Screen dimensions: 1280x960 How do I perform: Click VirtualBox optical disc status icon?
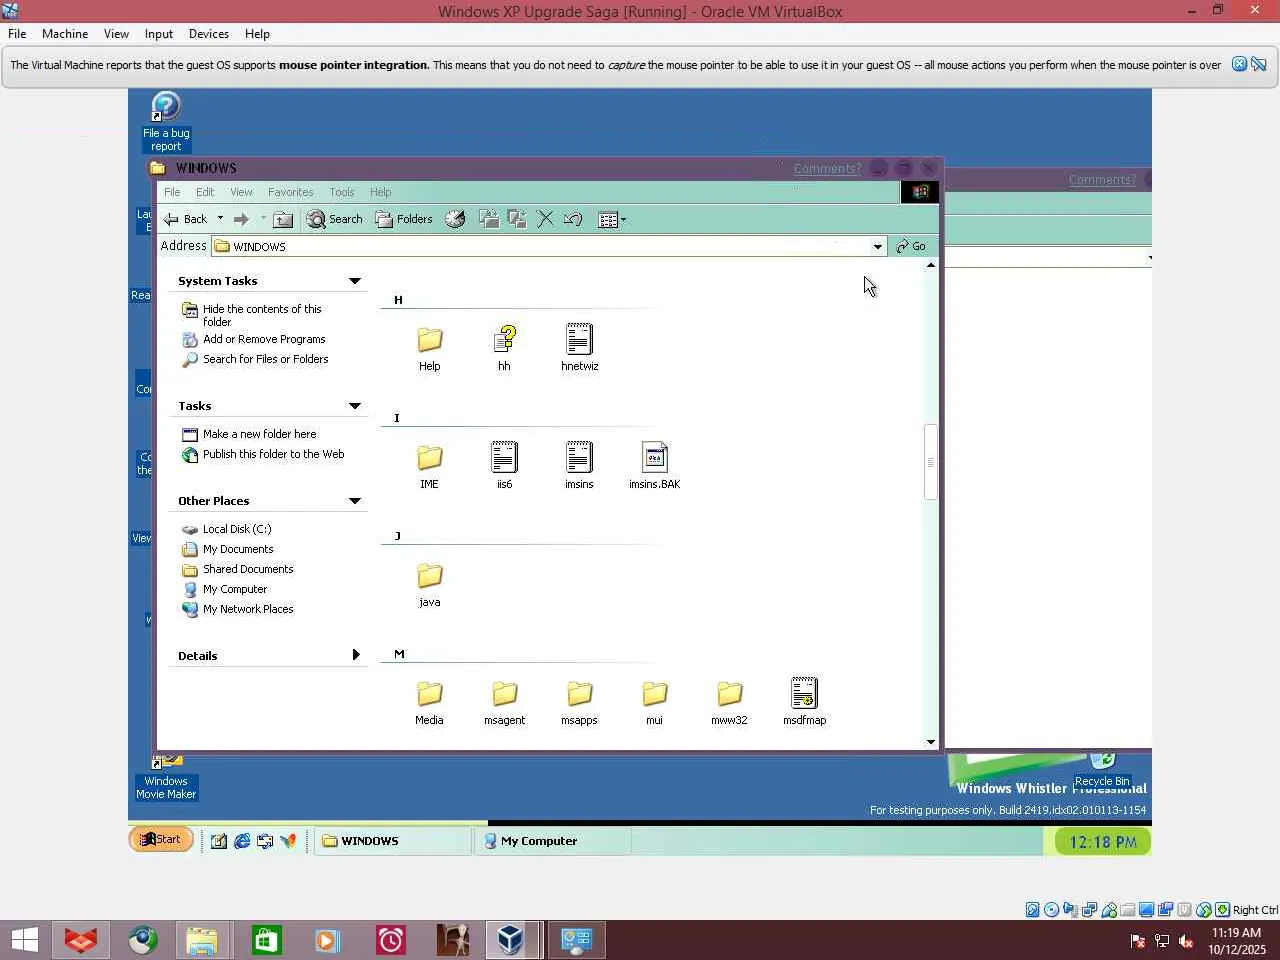point(1052,910)
